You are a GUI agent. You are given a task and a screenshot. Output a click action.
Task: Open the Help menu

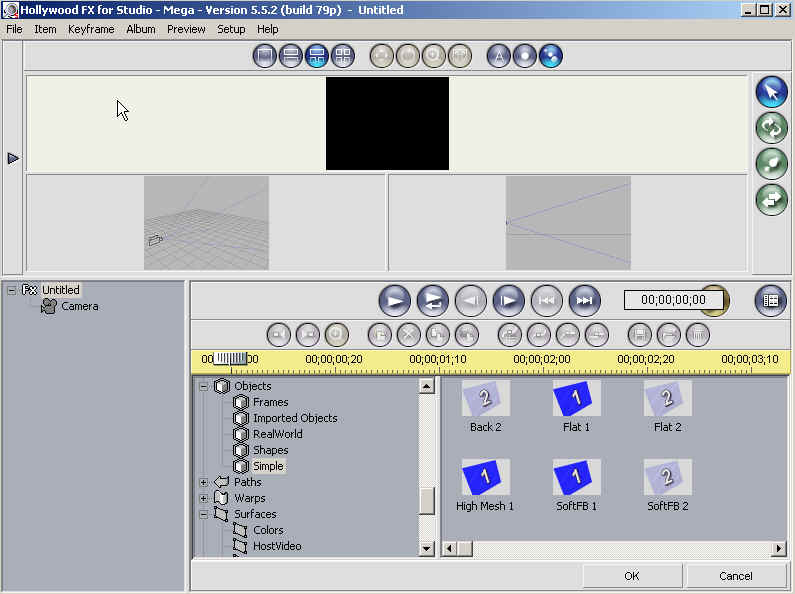[268, 29]
